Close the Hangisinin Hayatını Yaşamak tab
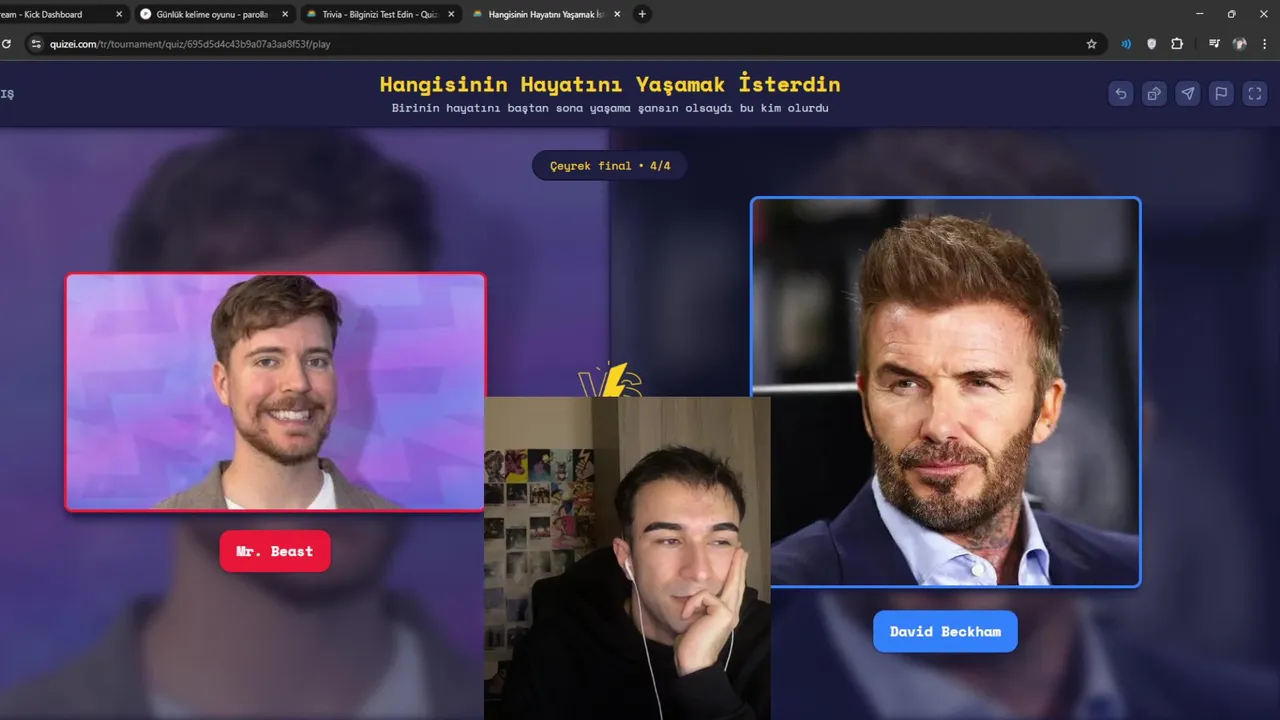The width and height of the screenshot is (1280, 720). pos(617,14)
